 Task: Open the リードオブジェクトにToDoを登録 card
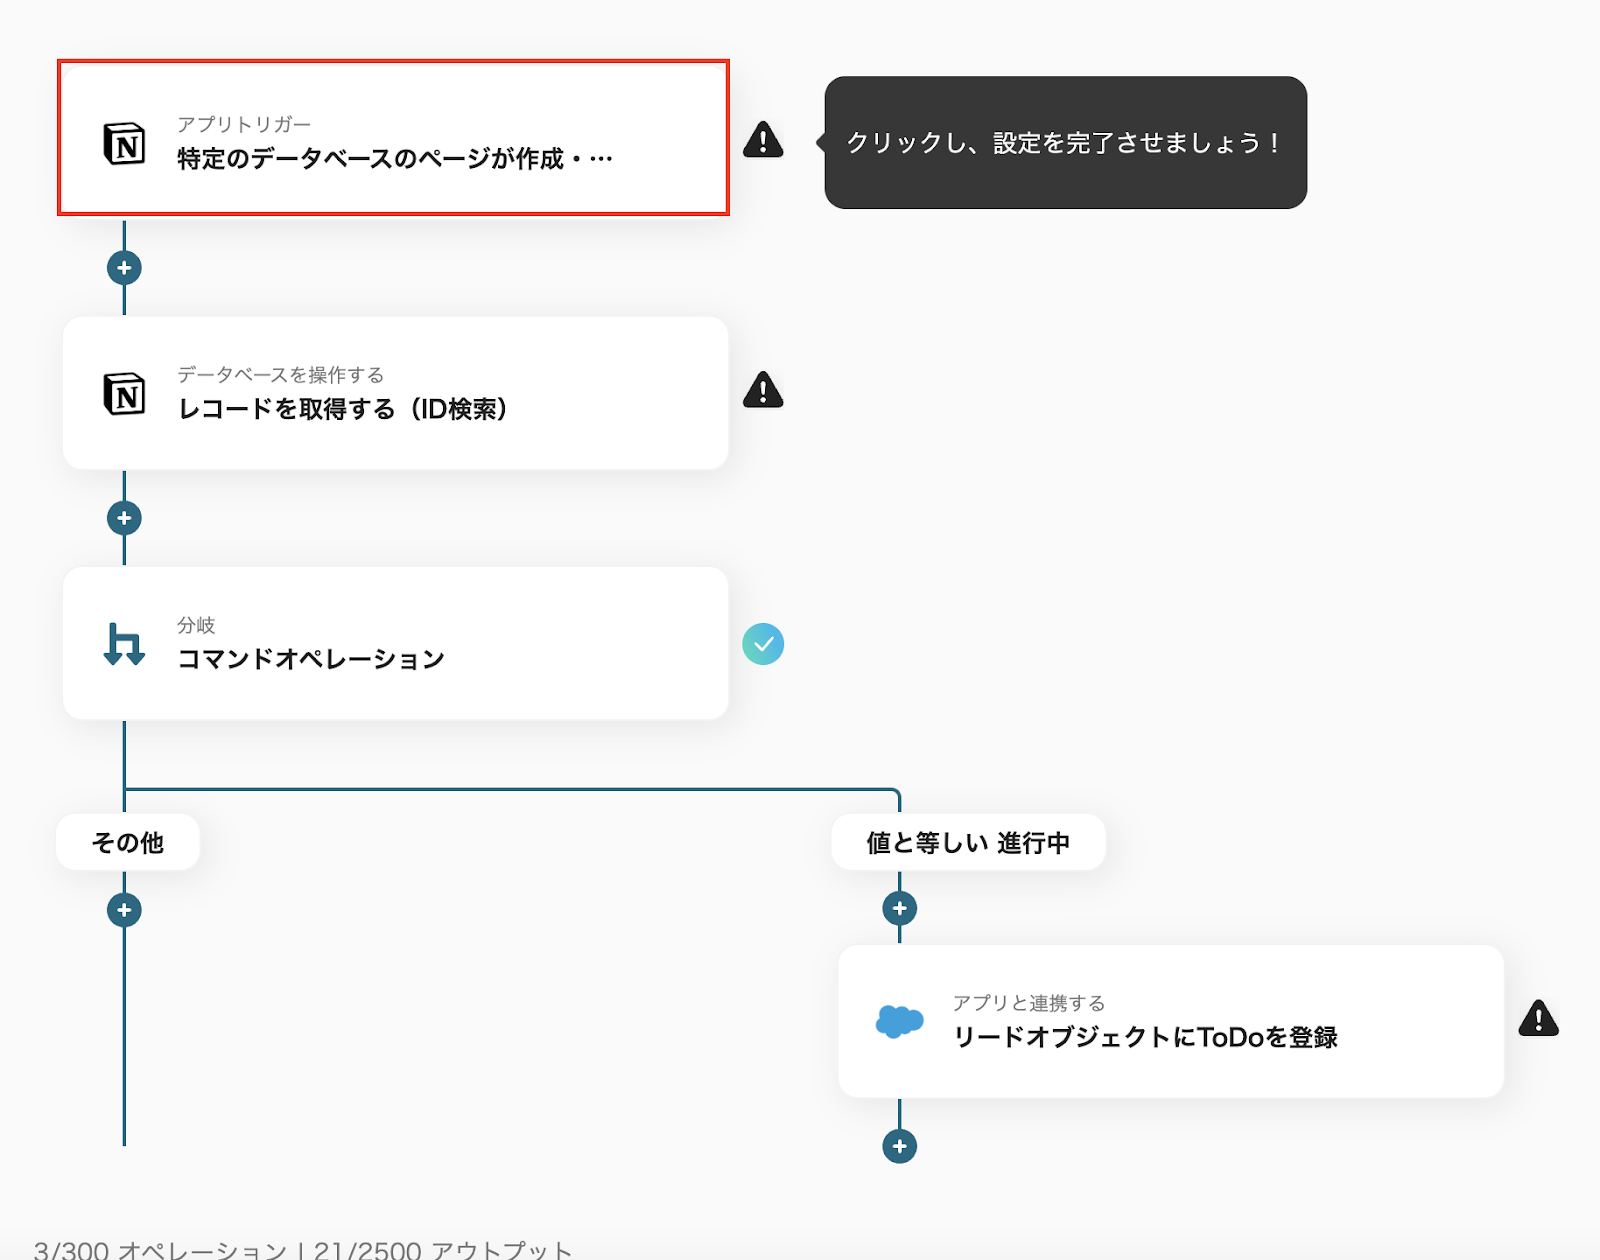coord(1171,1021)
